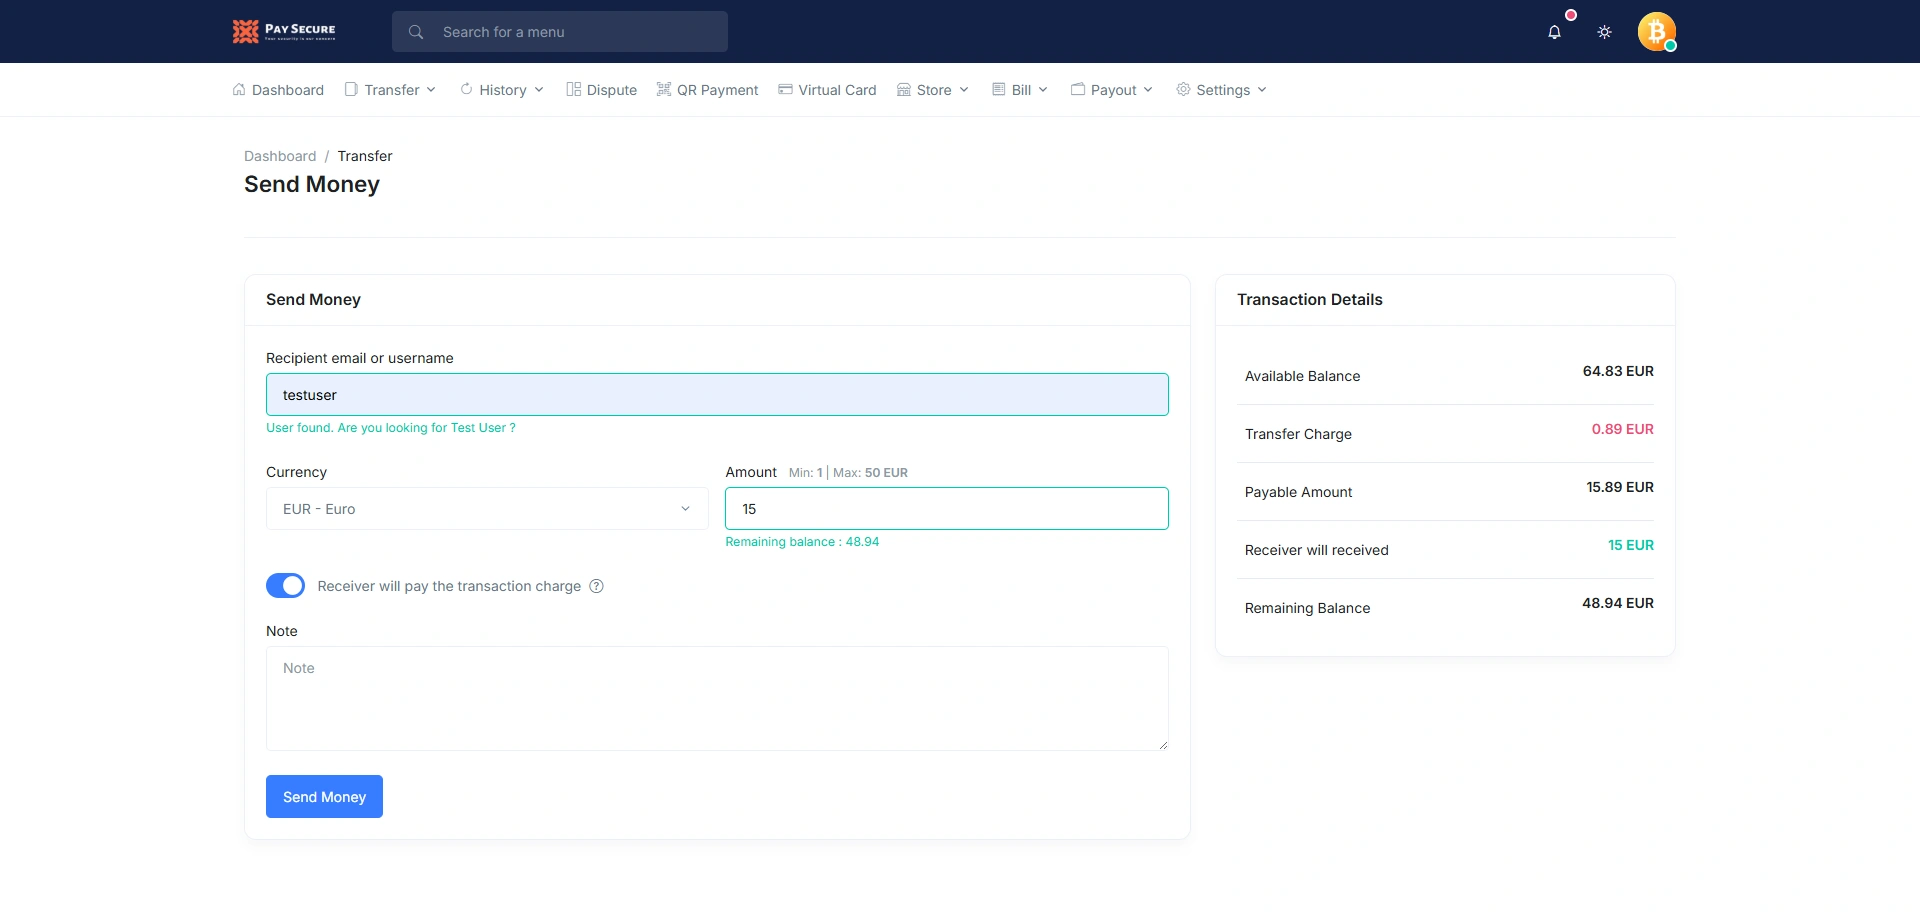The image size is (1920, 919).
Task: Click the Virtual Card icon
Action: (785, 89)
